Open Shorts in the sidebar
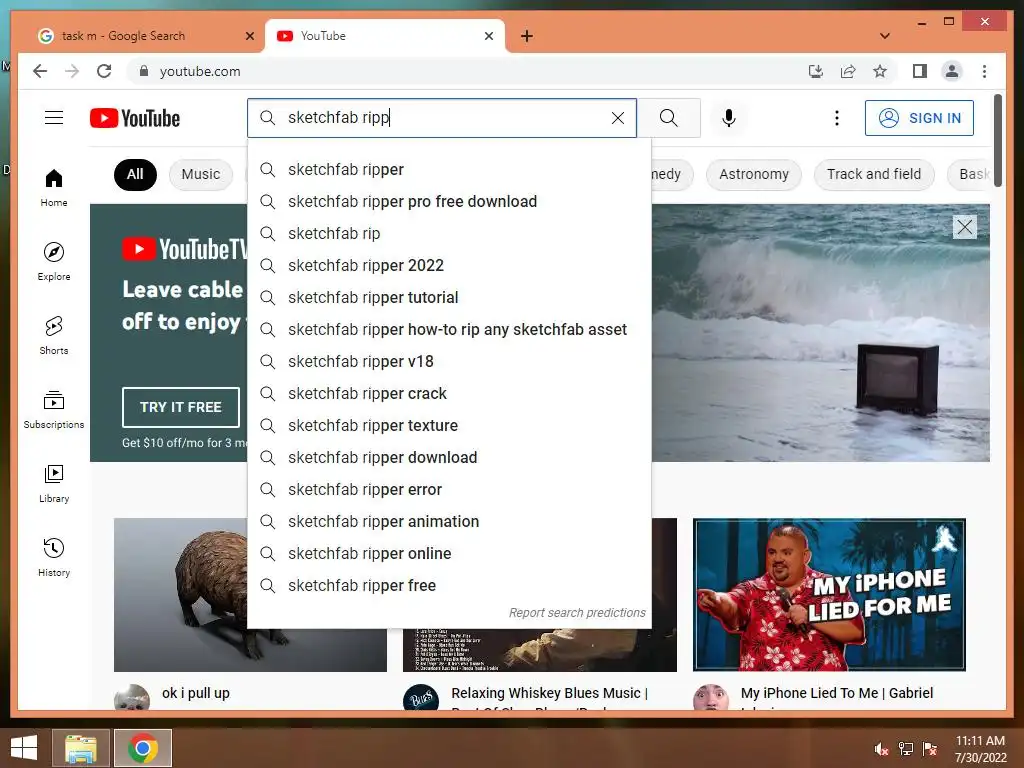The height and width of the screenshot is (768, 1024). (54, 336)
